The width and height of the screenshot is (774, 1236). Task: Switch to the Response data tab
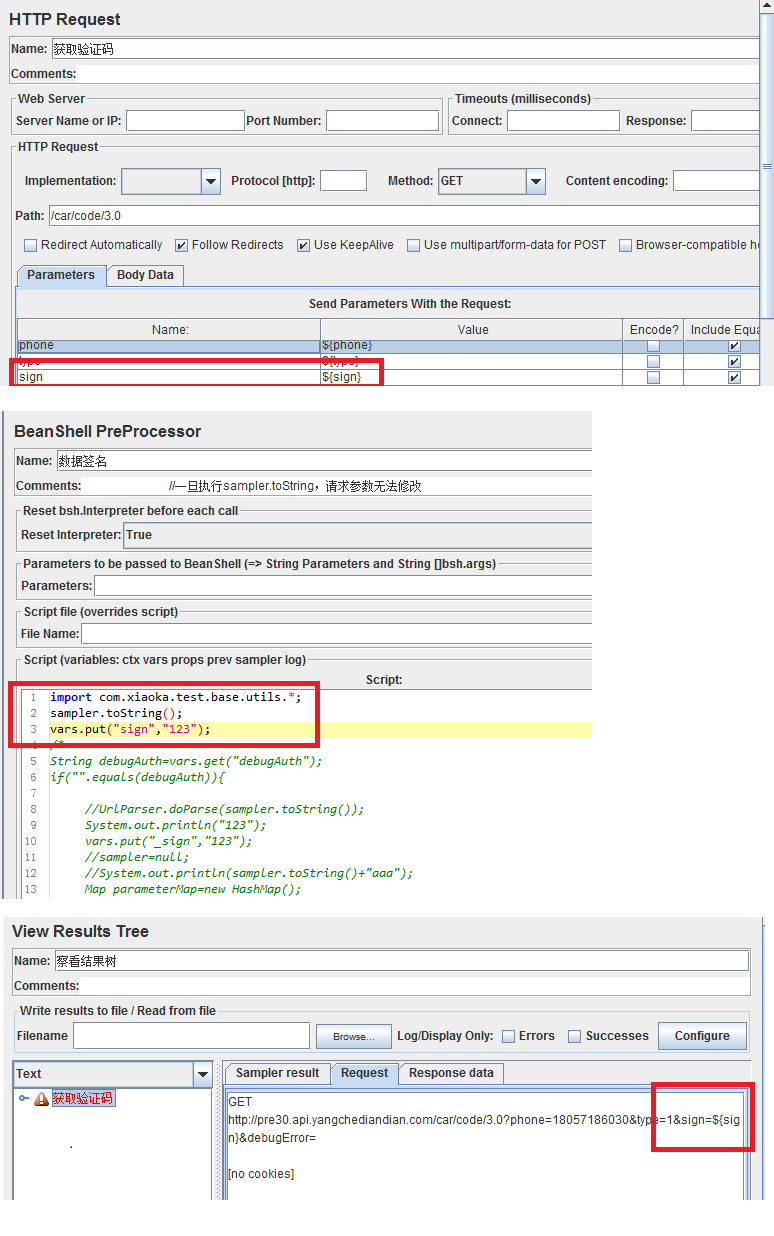(x=451, y=1073)
